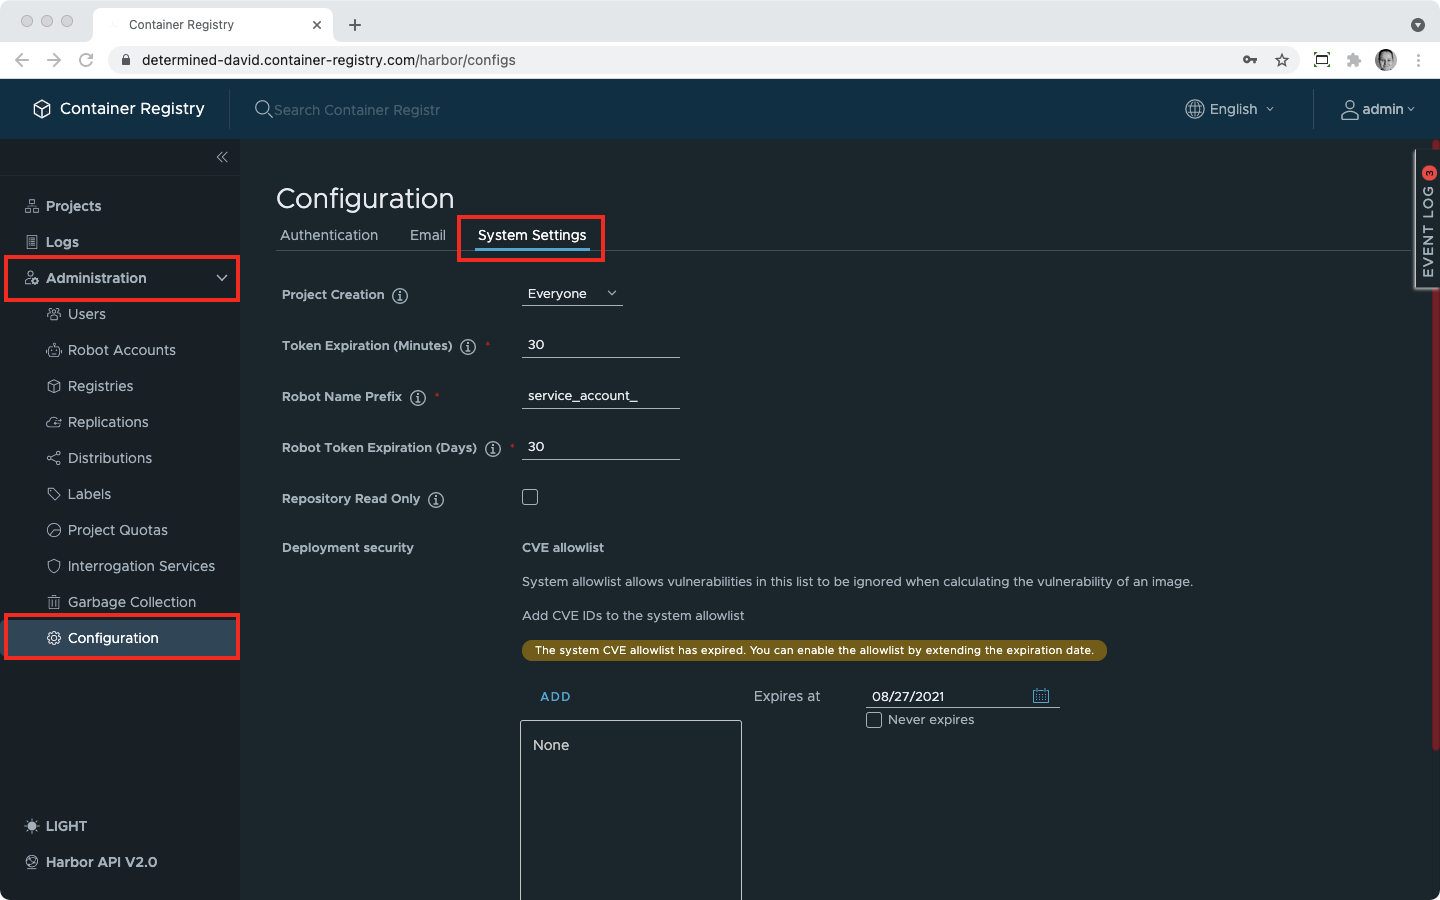
Task: Click the Logs sidebar icon
Action: click(x=32, y=242)
